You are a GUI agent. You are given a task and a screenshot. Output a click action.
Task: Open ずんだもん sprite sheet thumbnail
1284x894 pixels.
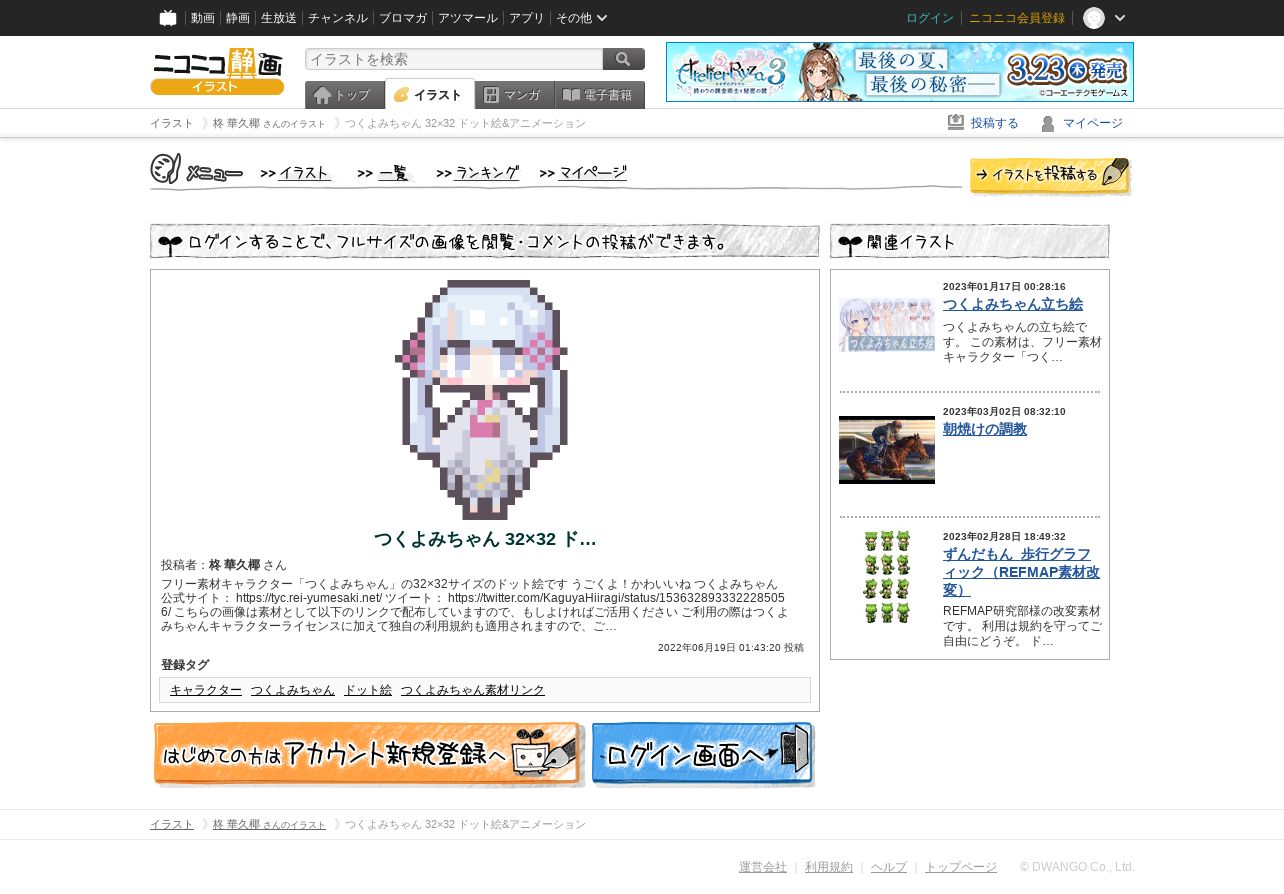click(887, 577)
